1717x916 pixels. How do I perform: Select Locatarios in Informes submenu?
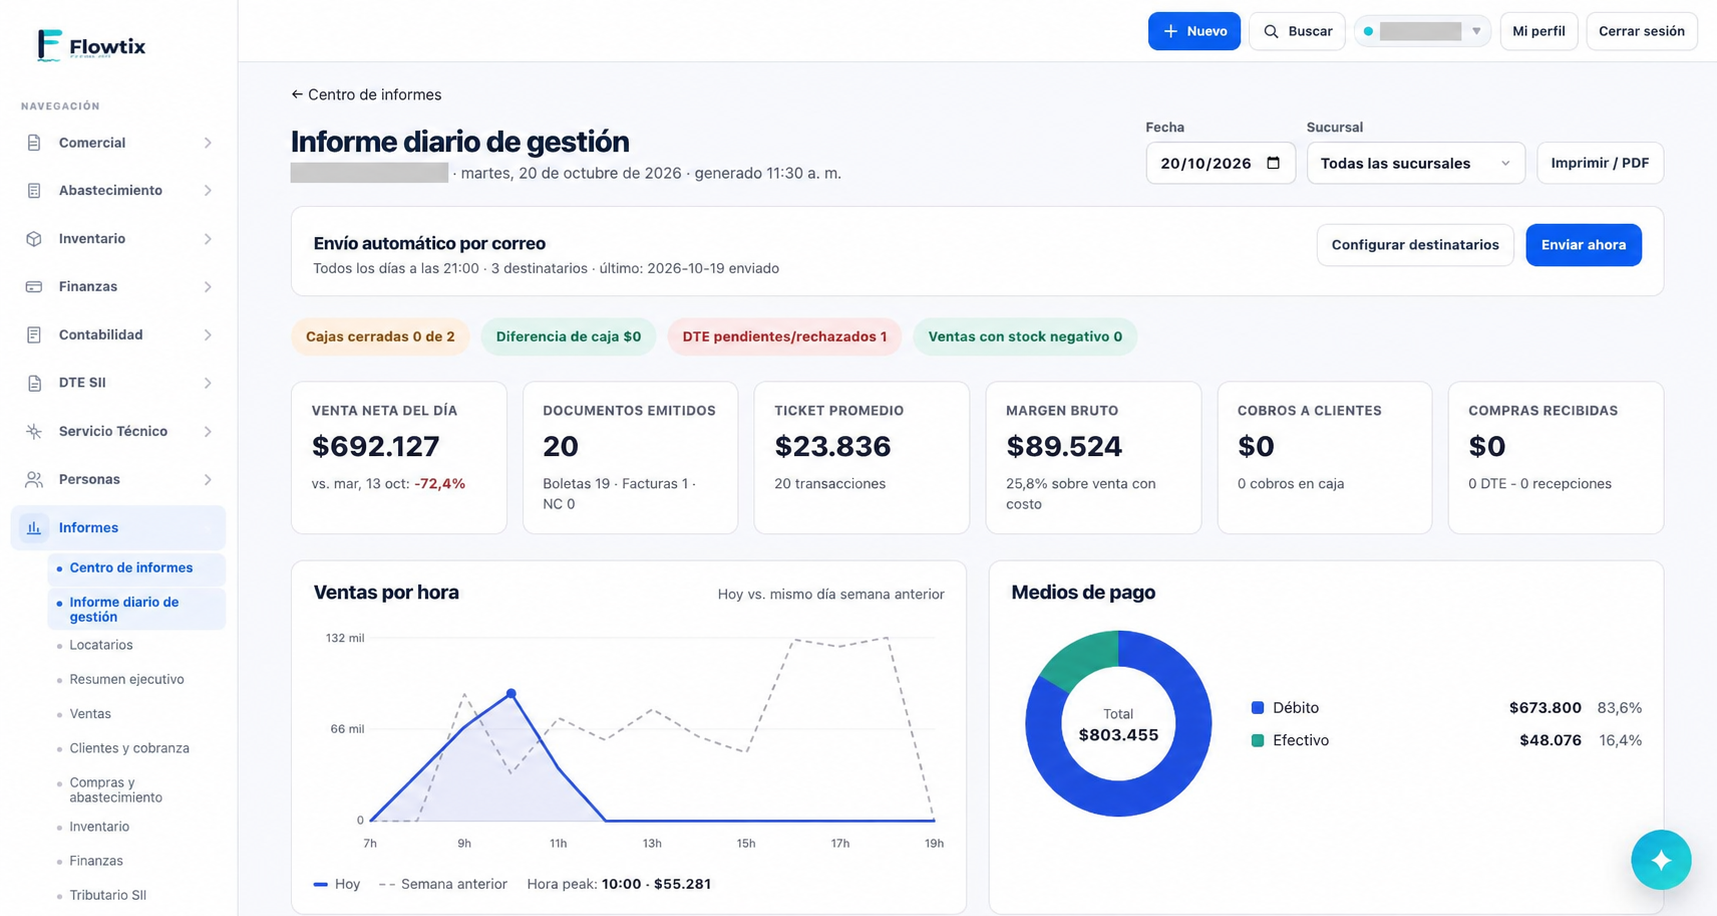click(101, 645)
